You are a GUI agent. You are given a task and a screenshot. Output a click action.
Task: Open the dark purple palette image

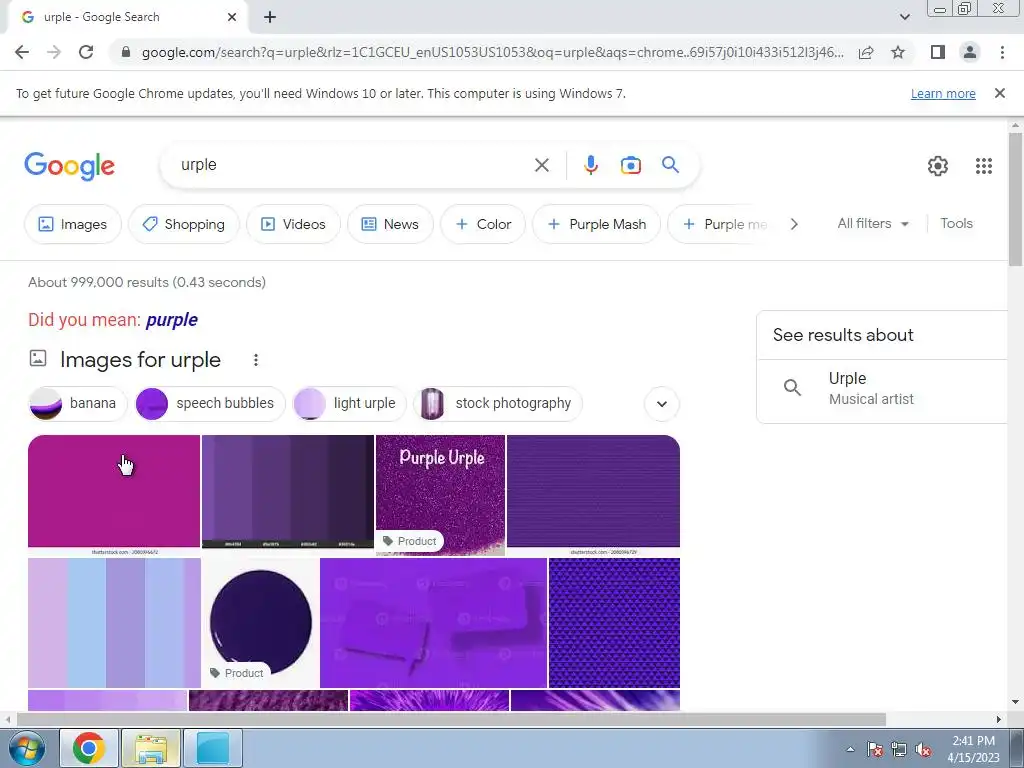tap(287, 492)
